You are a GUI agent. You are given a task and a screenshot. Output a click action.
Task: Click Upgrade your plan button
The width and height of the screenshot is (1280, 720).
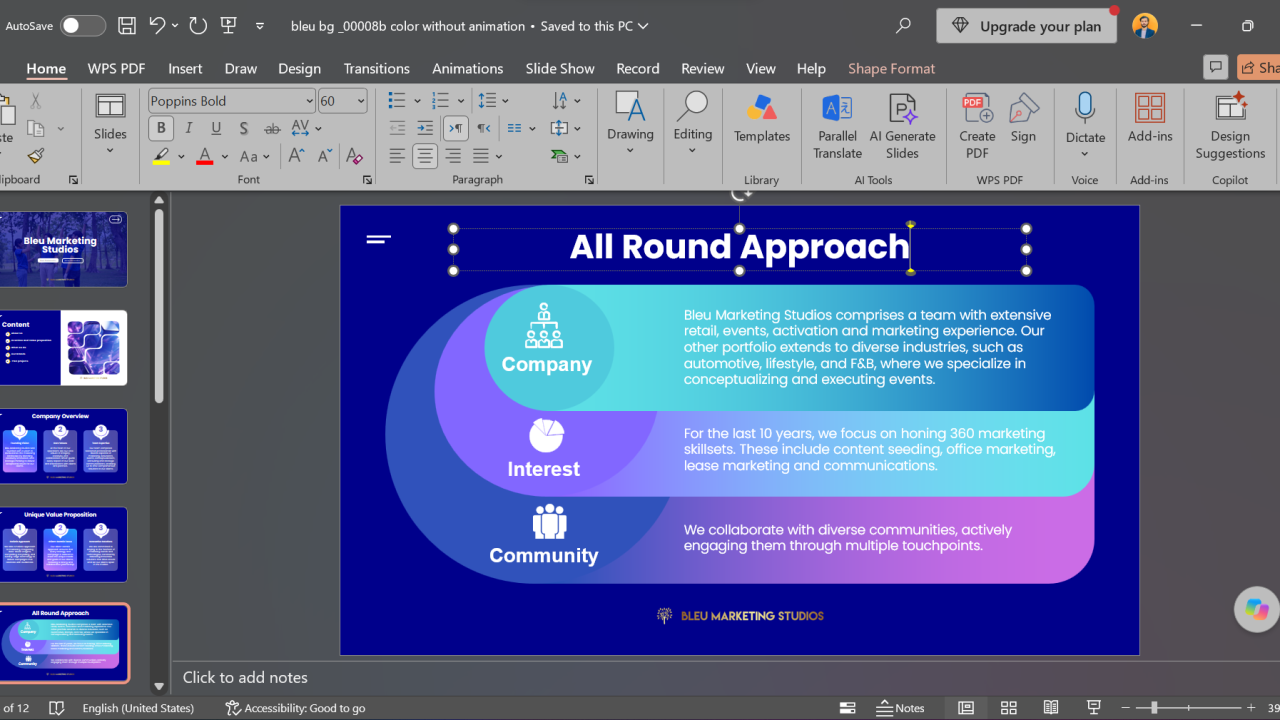point(1026,26)
